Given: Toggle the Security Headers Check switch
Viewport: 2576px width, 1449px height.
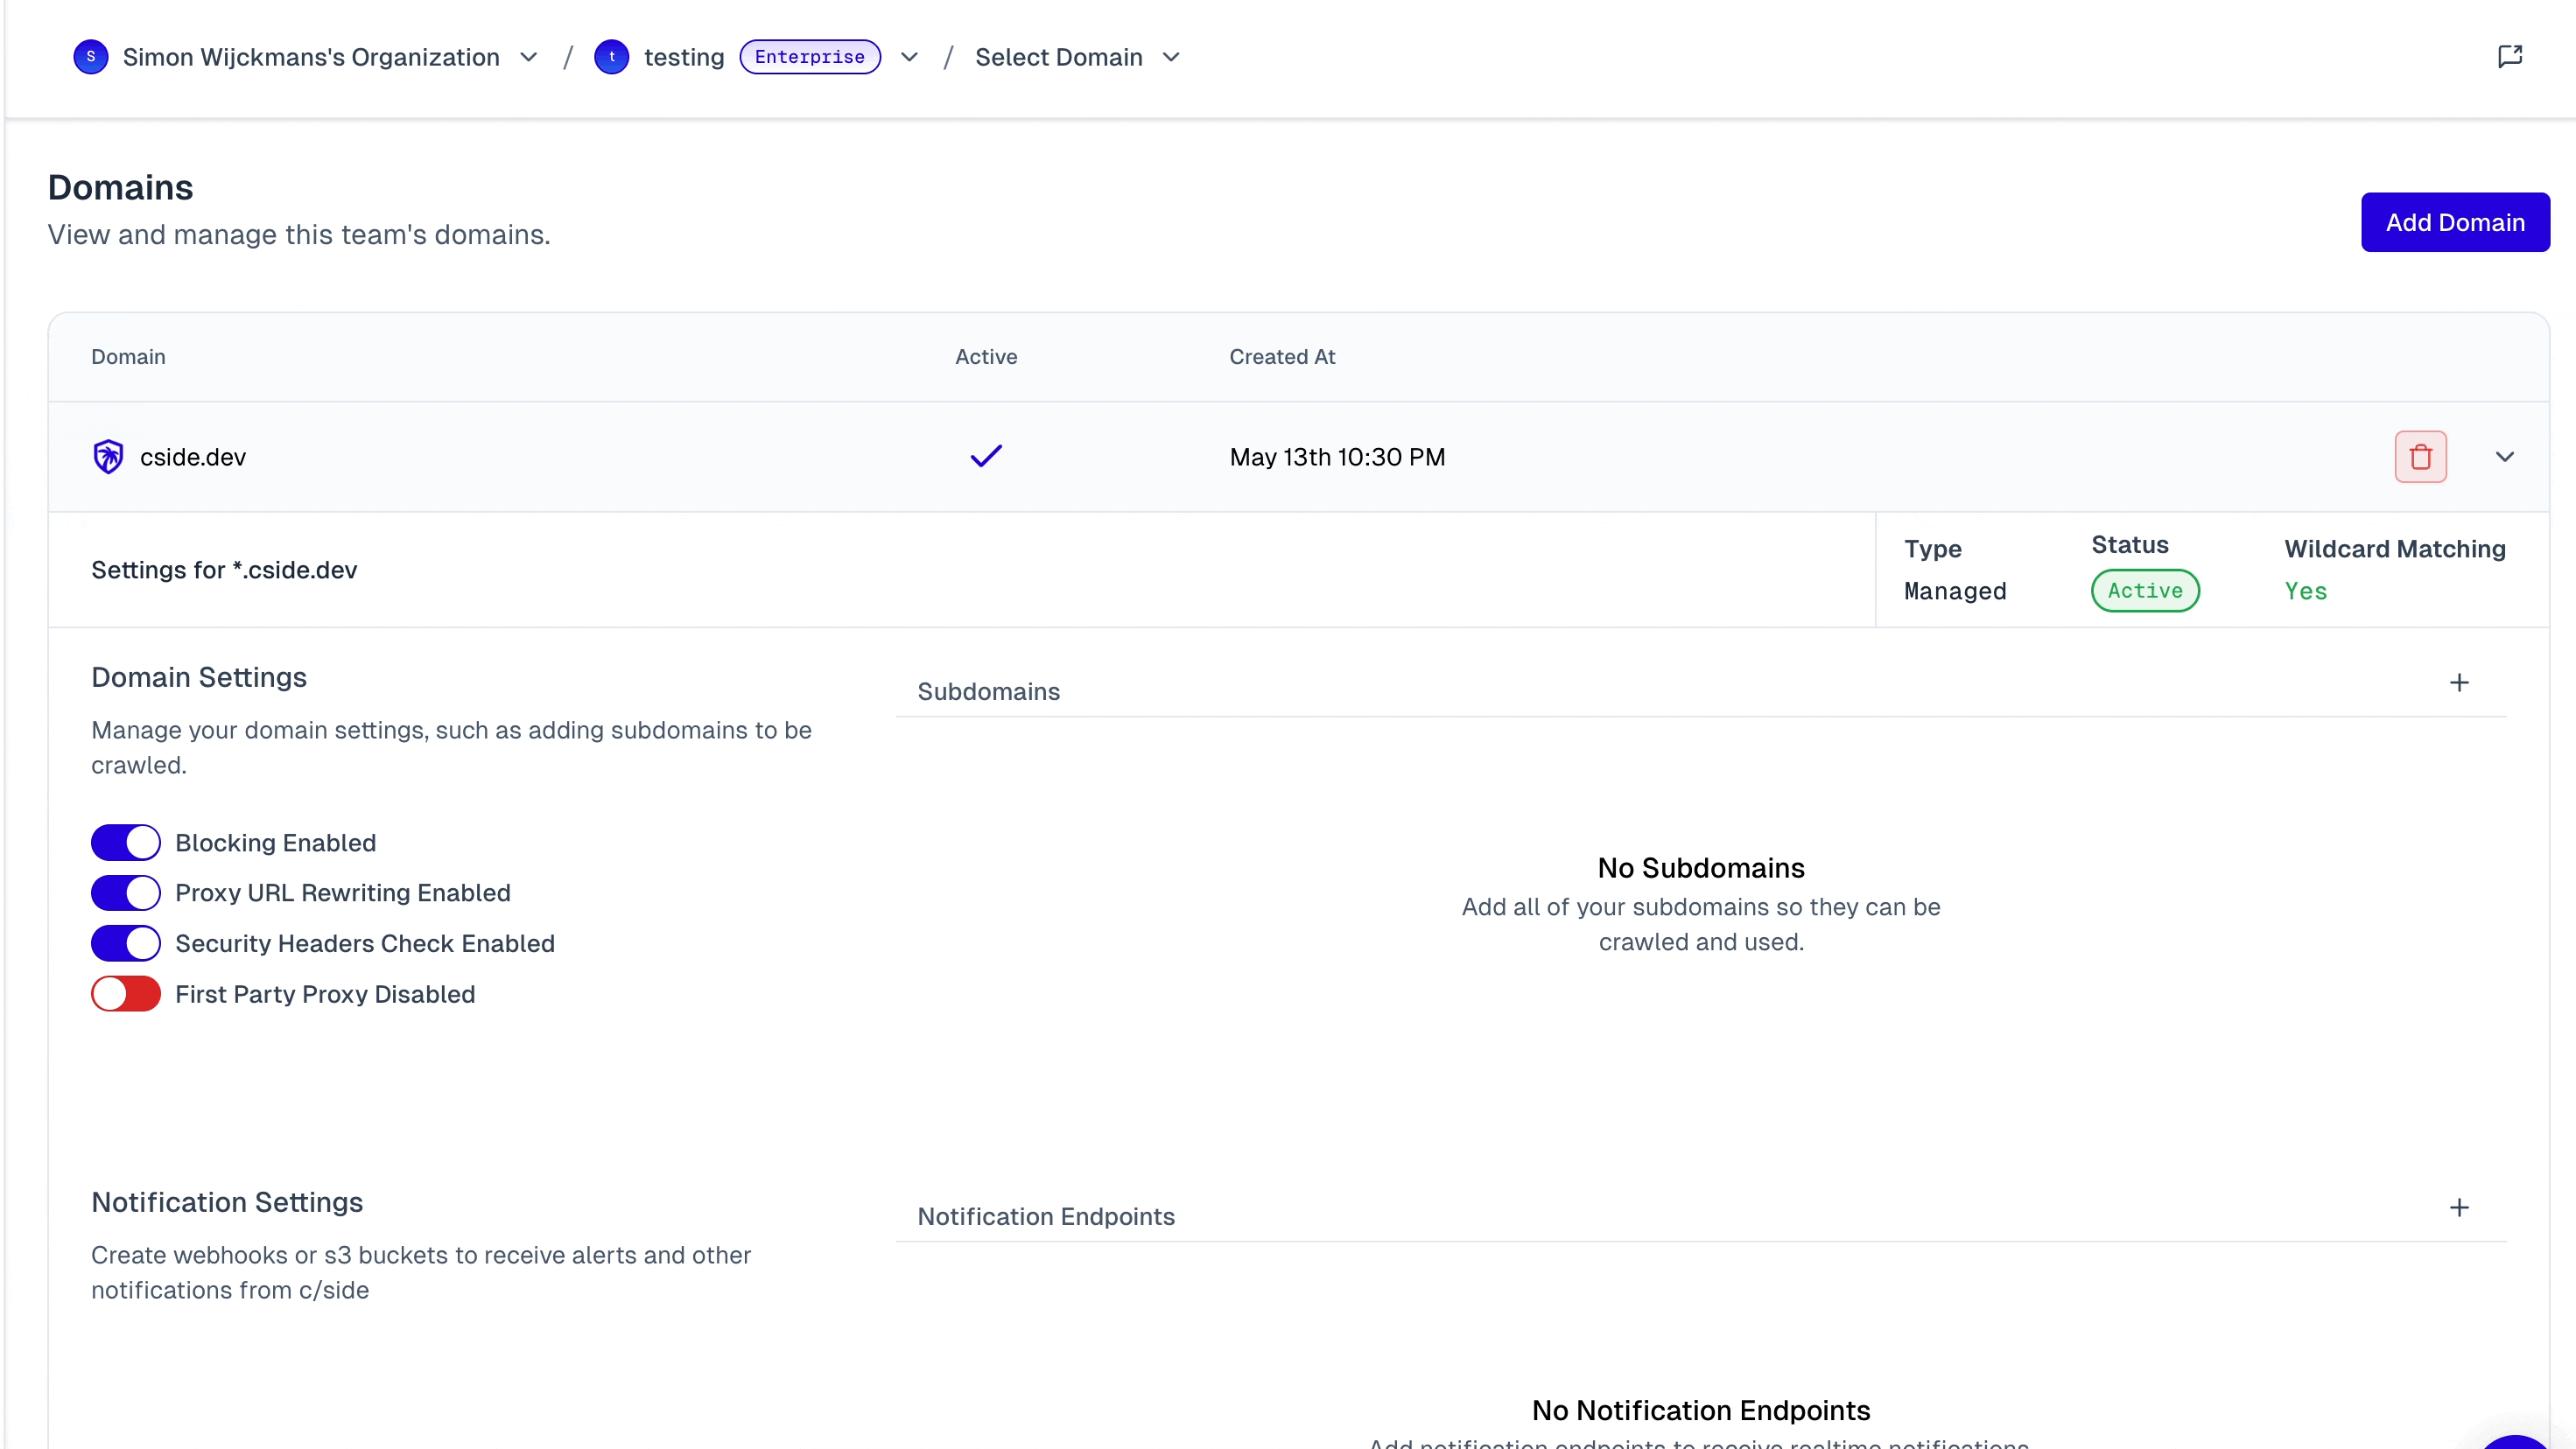Looking at the screenshot, I should pyautogui.click(x=125, y=943).
